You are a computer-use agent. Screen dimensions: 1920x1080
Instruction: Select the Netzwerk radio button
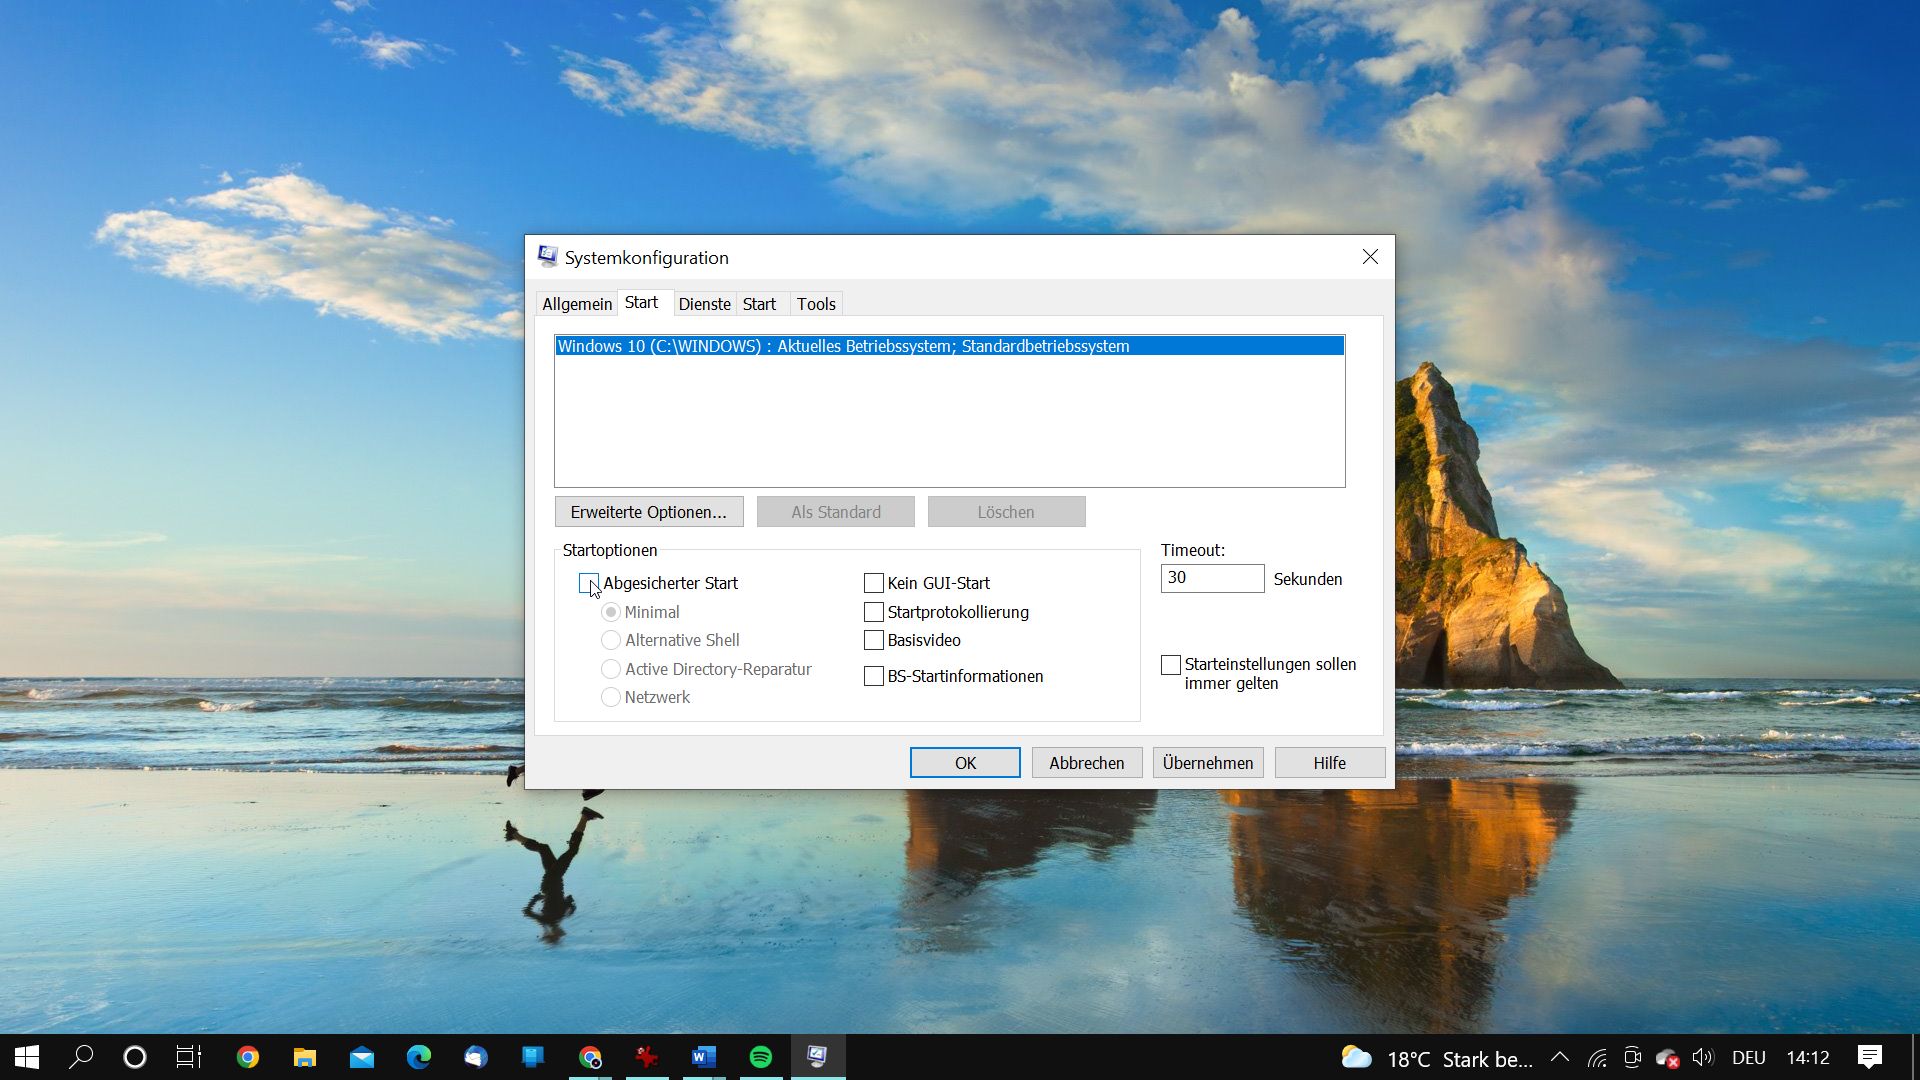[611, 697]
